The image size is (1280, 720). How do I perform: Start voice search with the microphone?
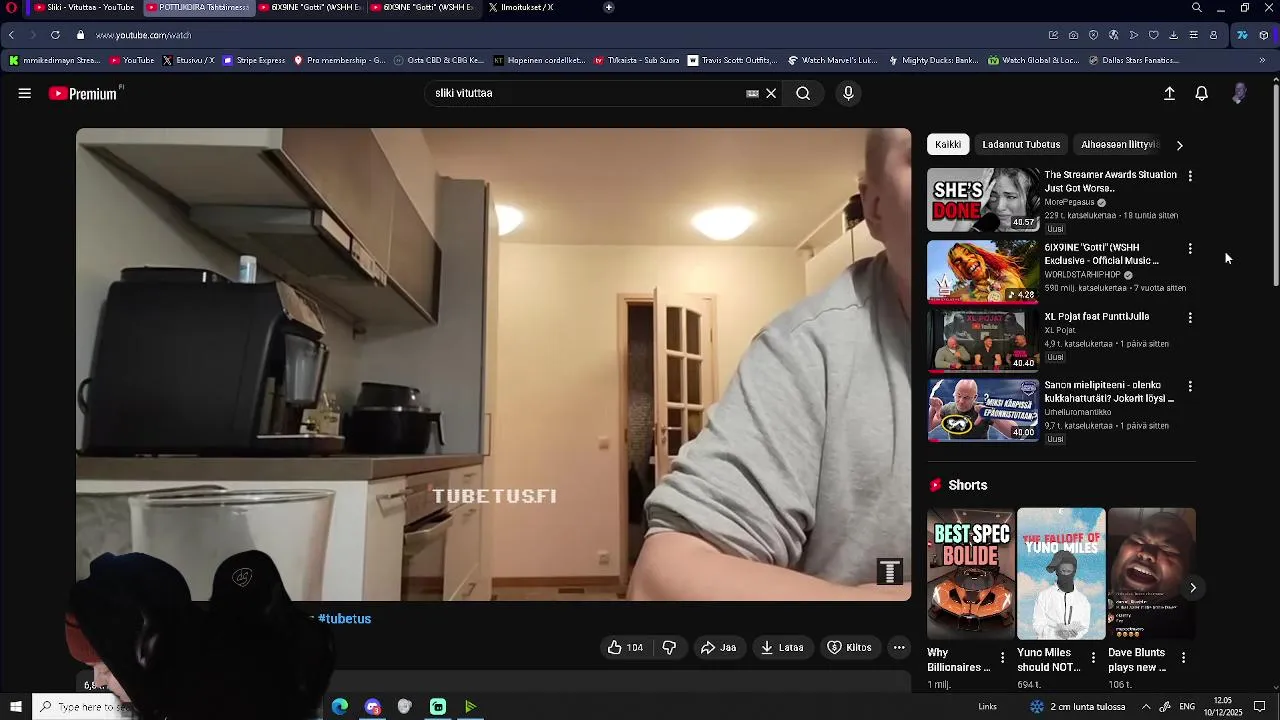848,93
